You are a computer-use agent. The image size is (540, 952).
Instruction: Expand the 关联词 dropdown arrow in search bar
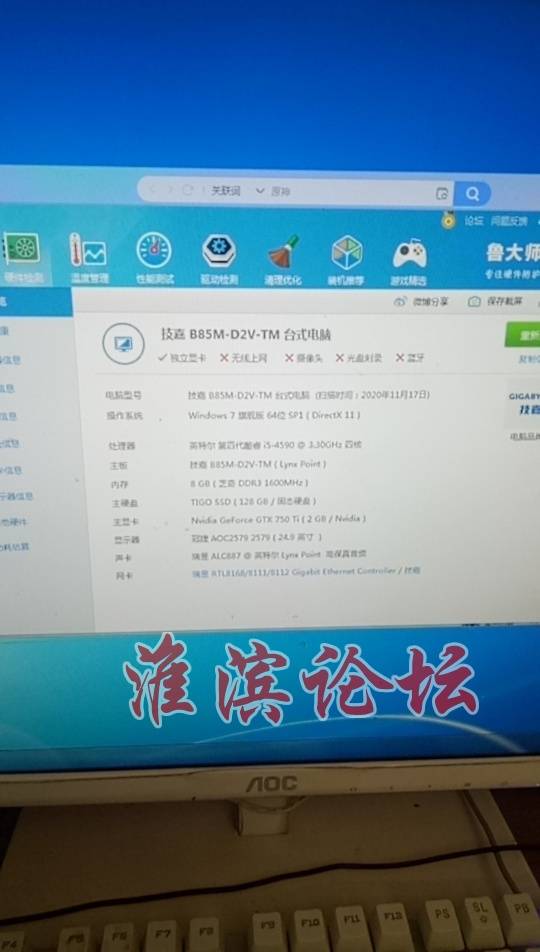click(x=260, y=191)
